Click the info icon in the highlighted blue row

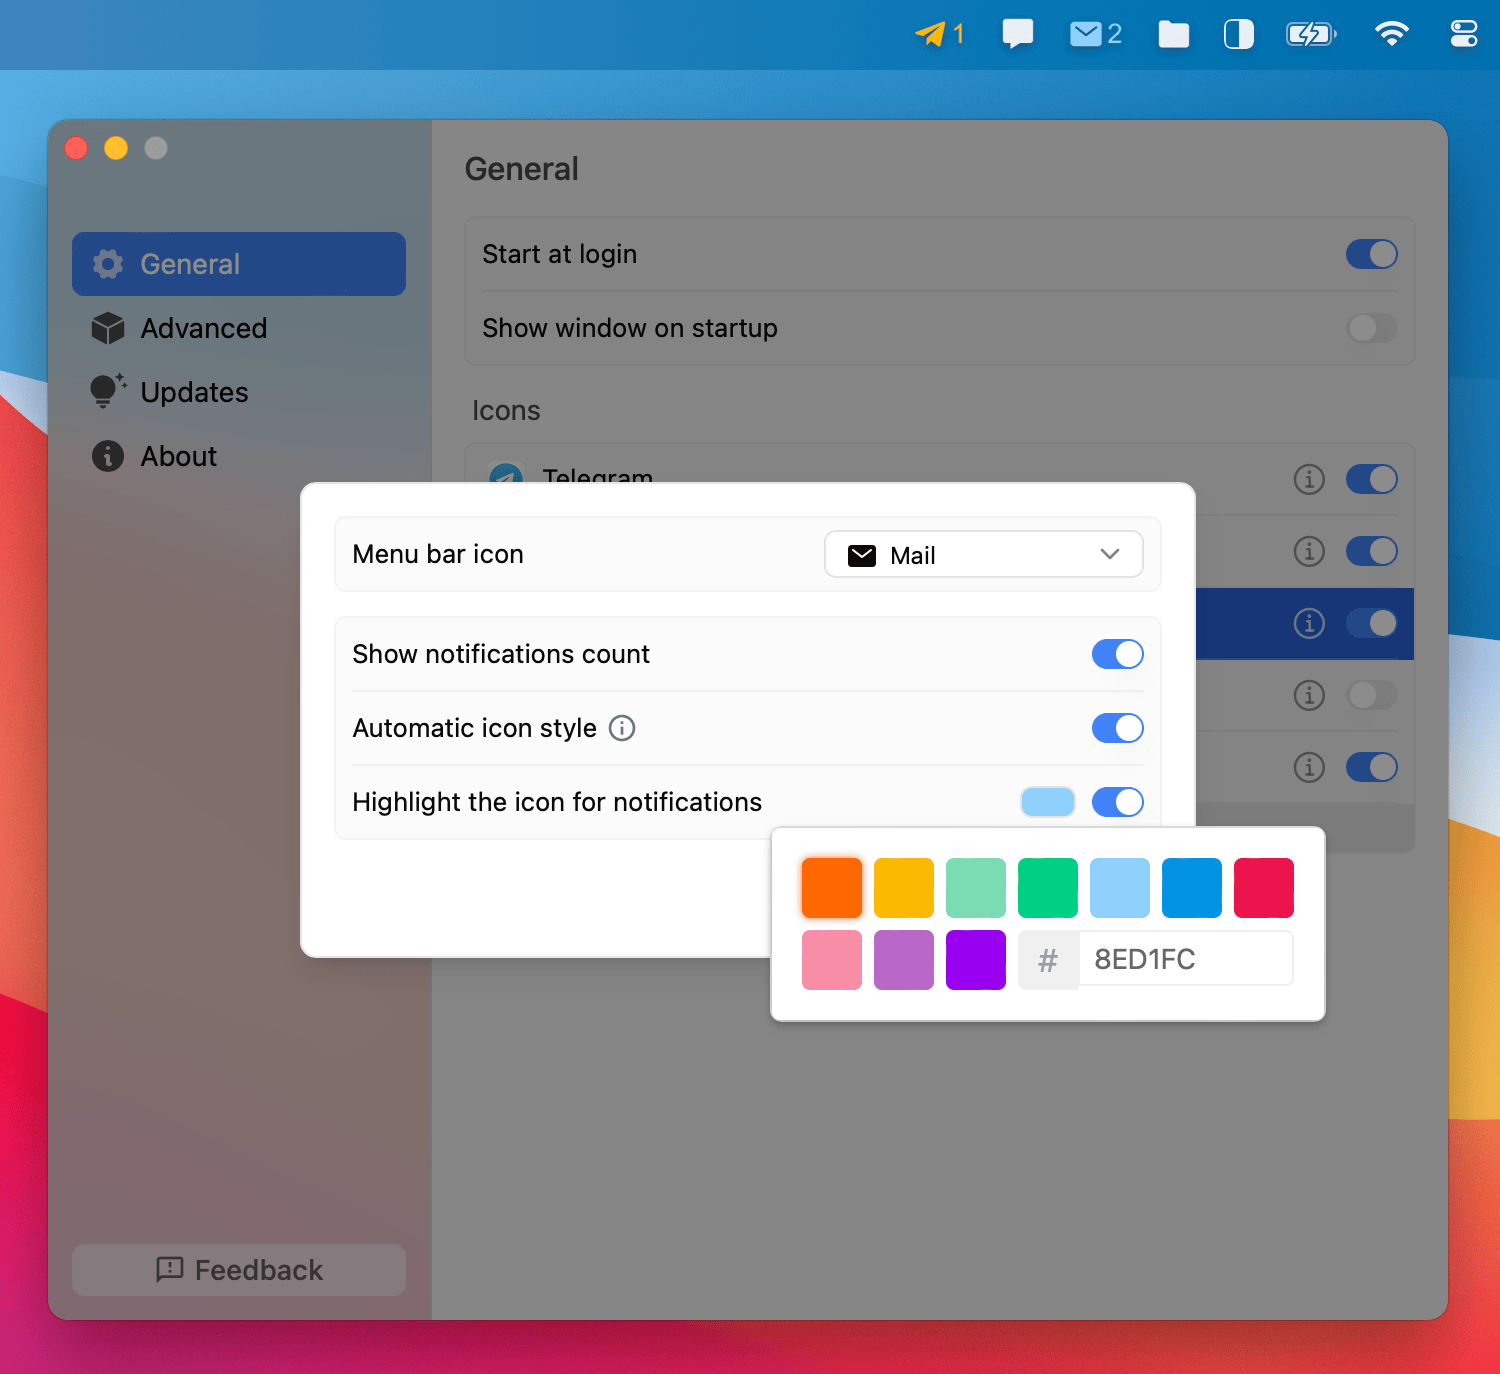pos(1309,623)
